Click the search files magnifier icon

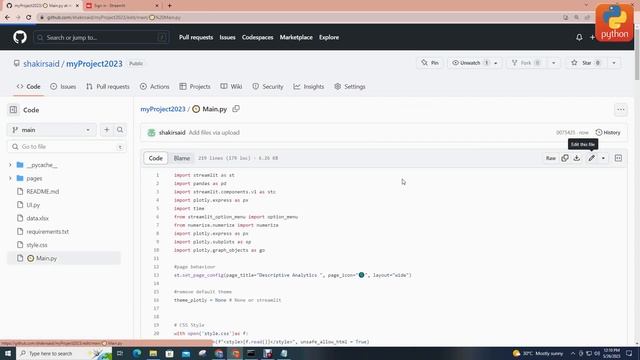pyautogui.click(x=120, y=130)
